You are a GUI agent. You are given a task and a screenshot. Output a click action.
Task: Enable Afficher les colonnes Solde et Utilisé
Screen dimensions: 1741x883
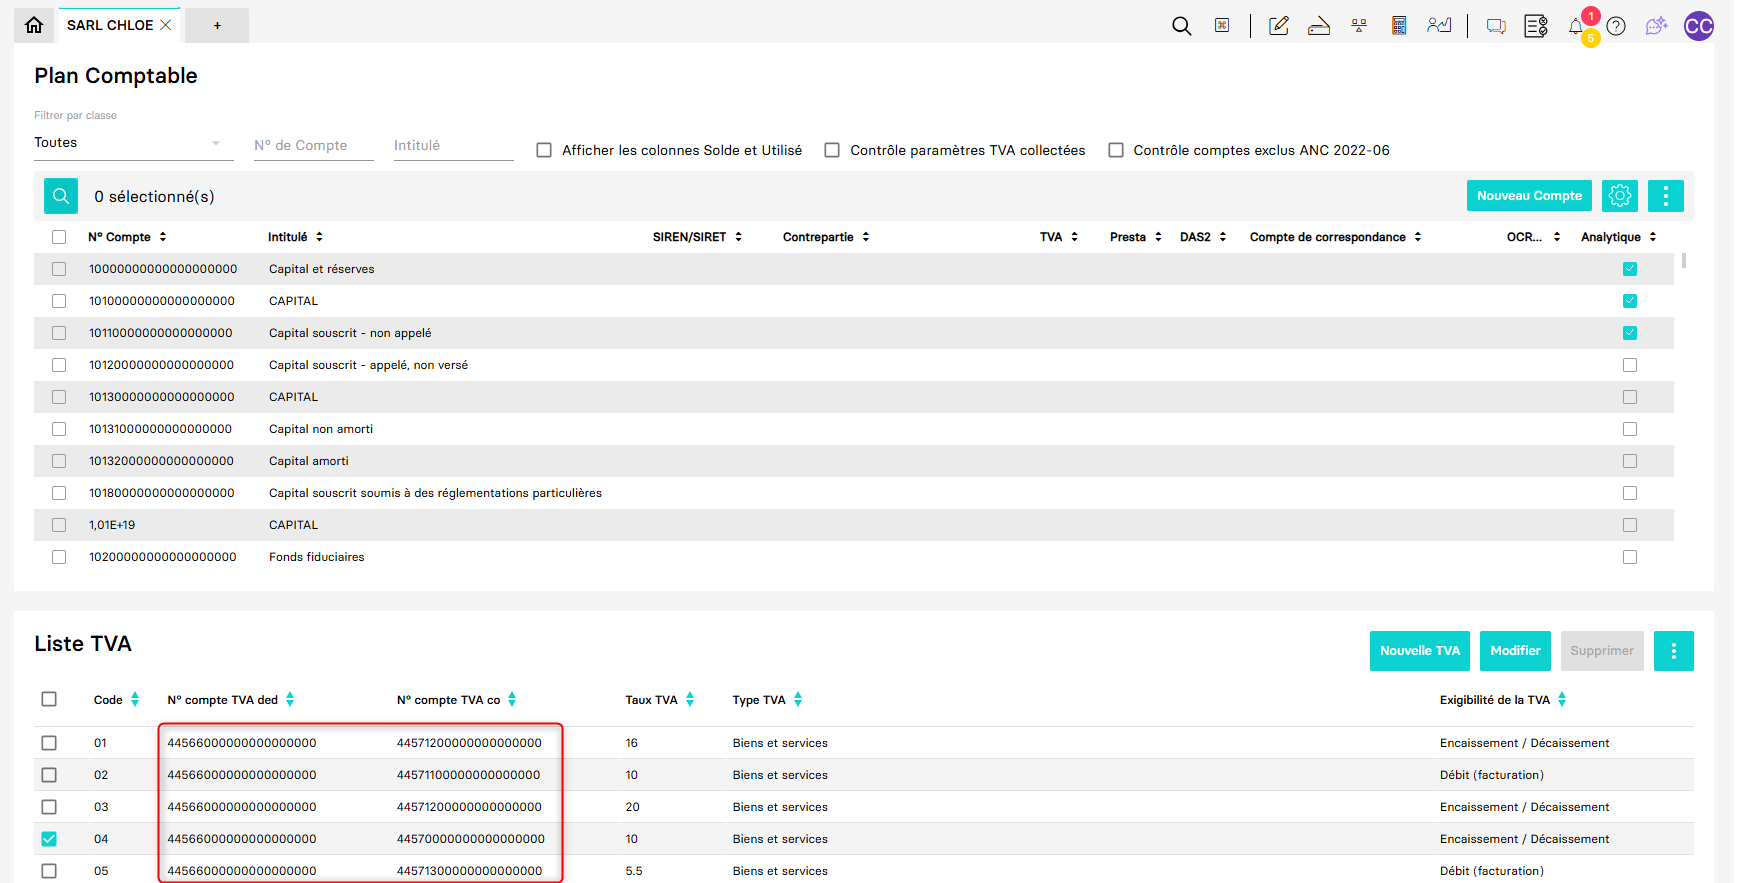click(544, 150)
